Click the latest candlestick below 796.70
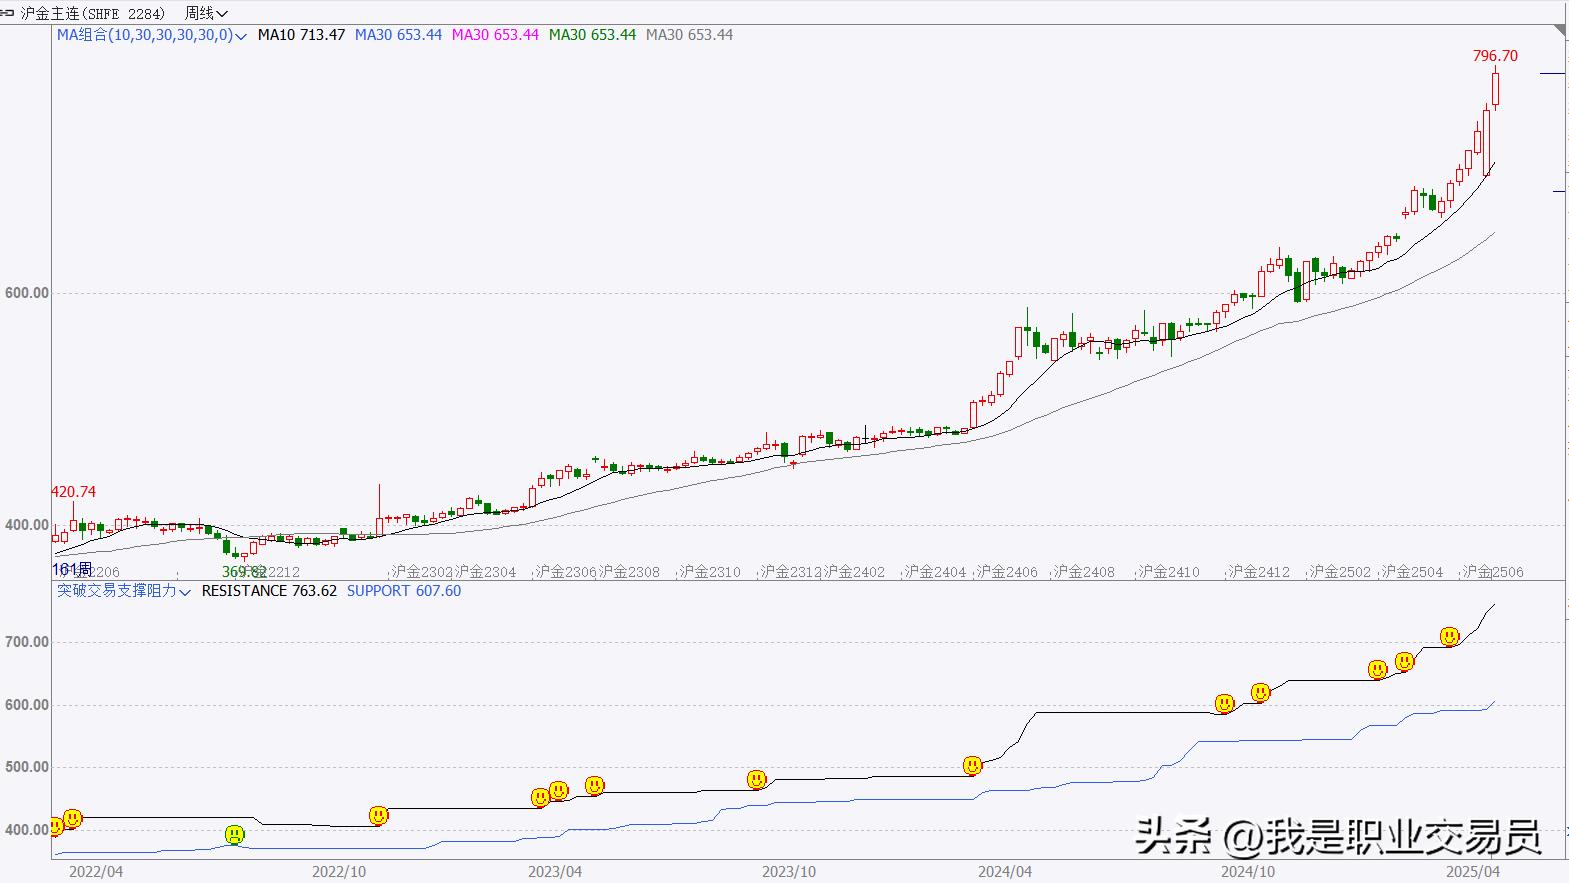Image resolution: width=1569 pixels, height=883 pixels. pos(1496,88)
